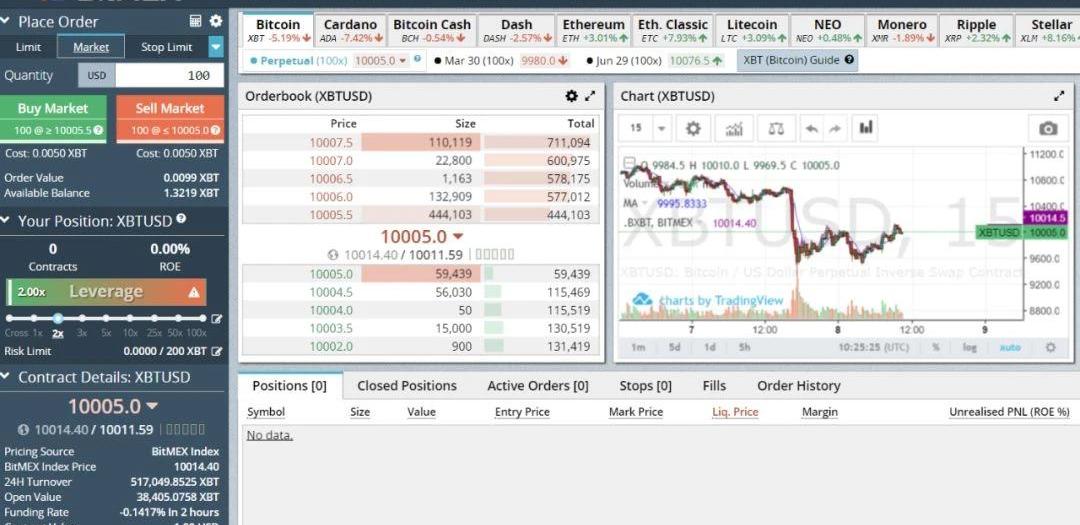
Task: Sort positions by Liq. Price column
Action: pyautogui.click(x=735, y=412)
